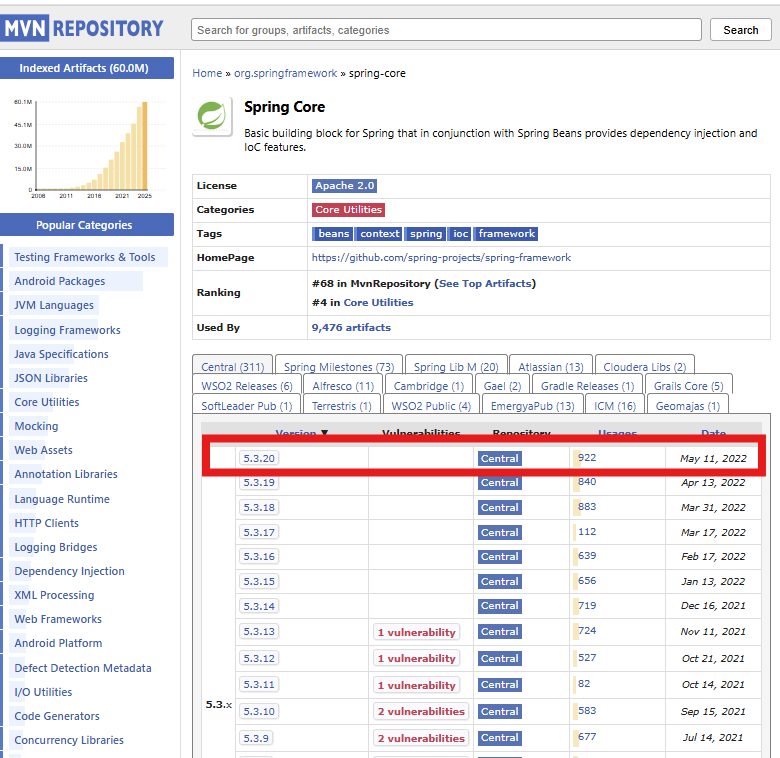The image size is (780, 758).
Task: Open XML Processing category
Action: point(54,595)
